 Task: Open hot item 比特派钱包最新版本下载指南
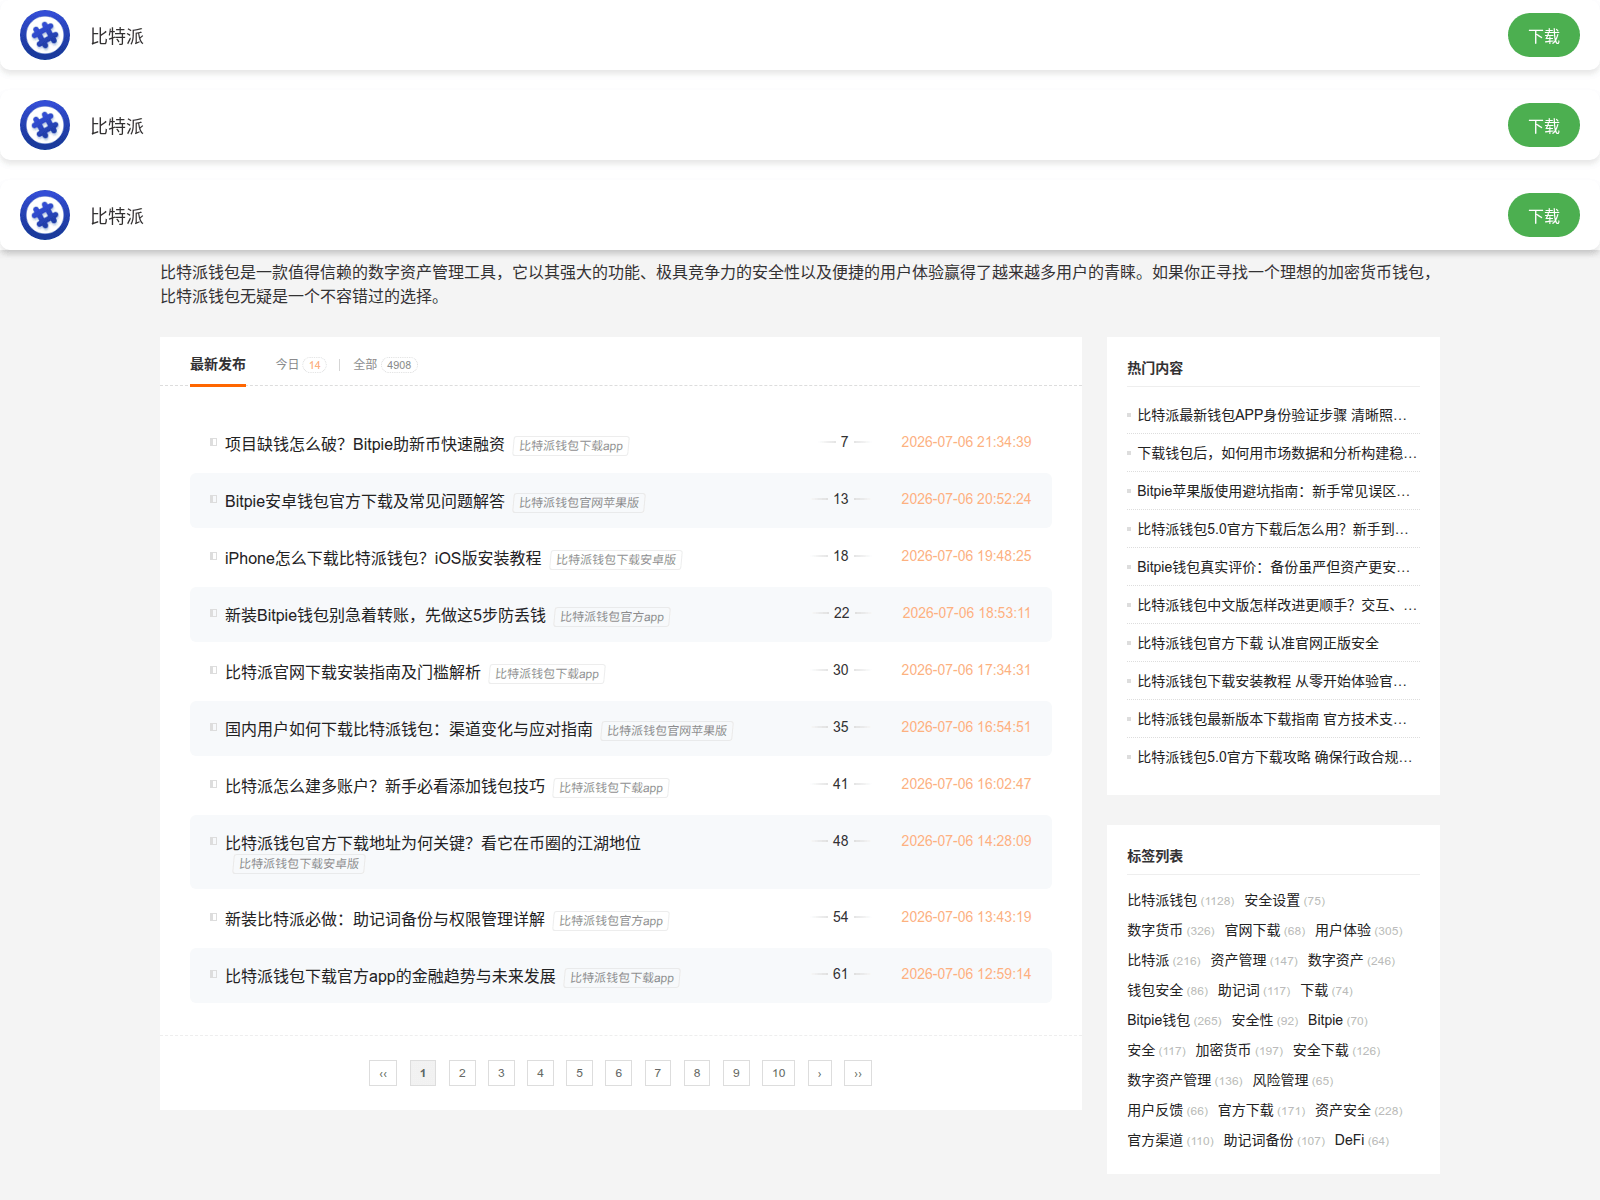1272,719
